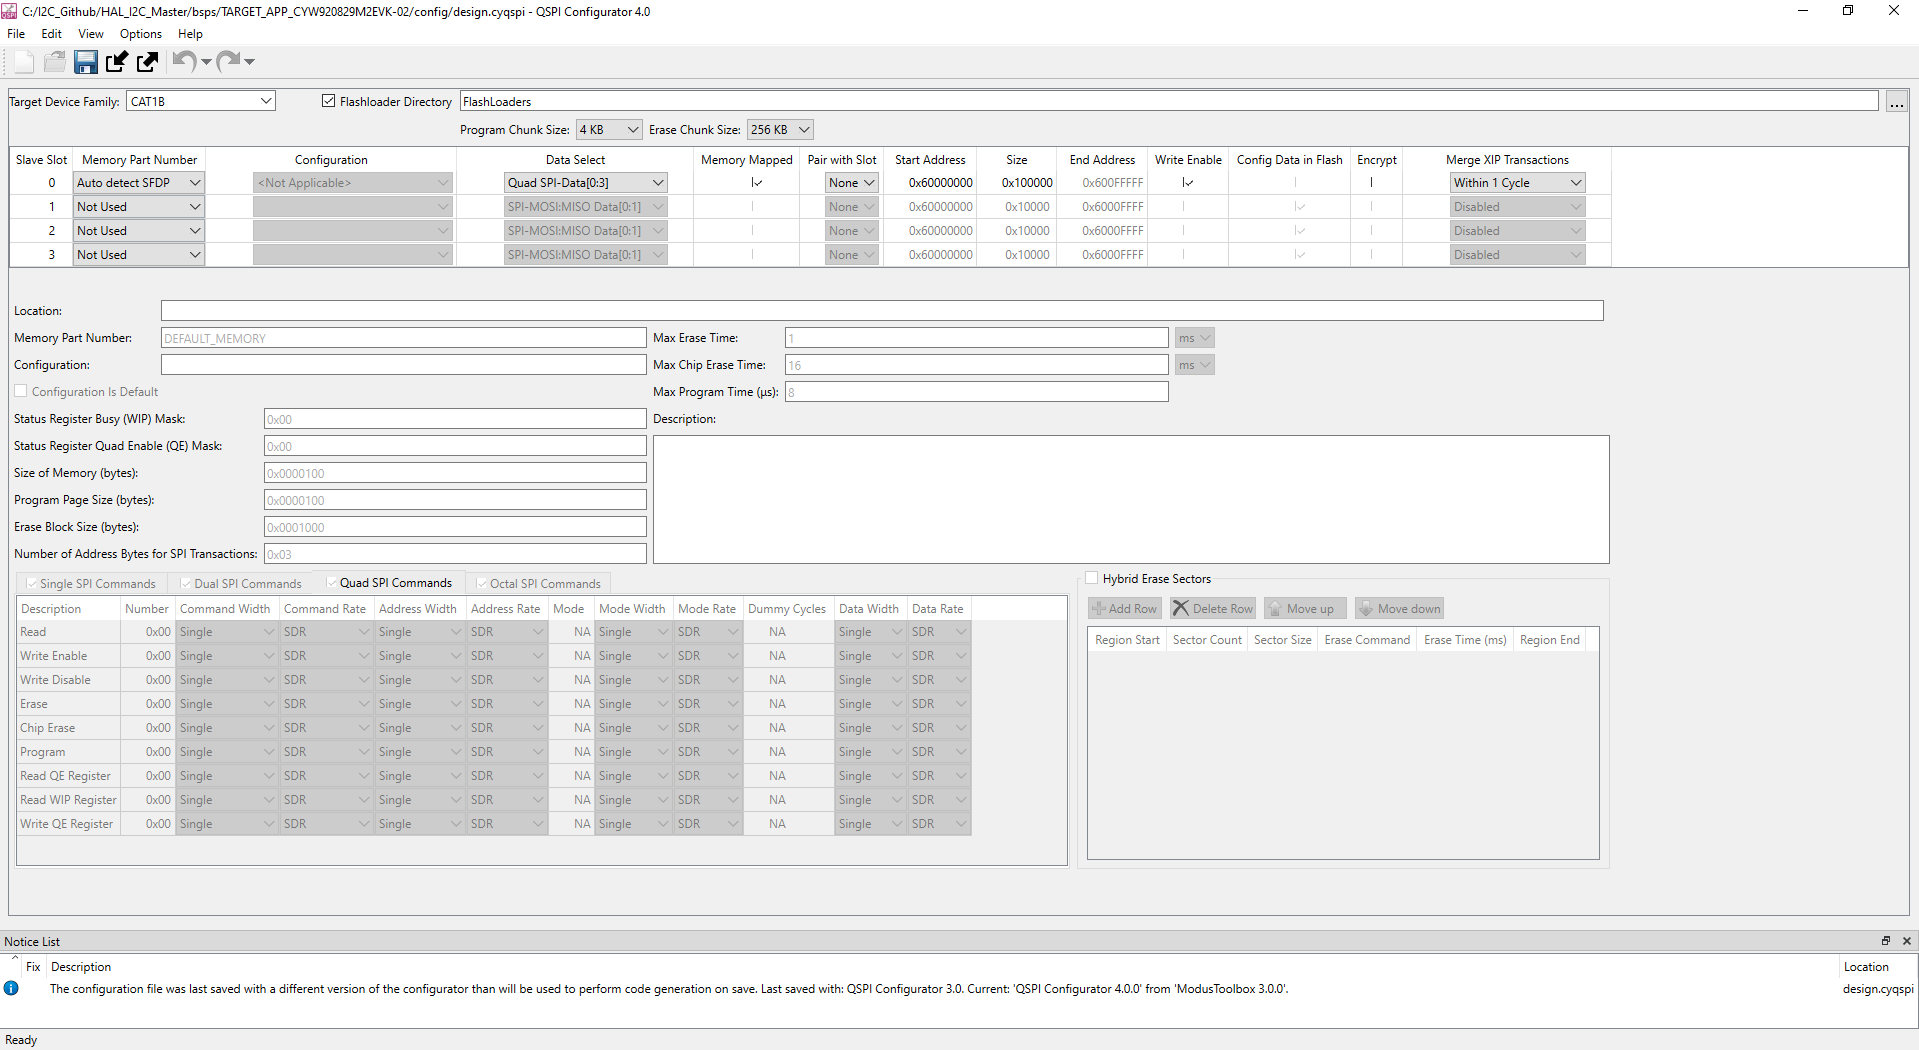The height and width of the screenshot is (1050, 1919).
Task: Click the Fix column header in Notice List
Action: point(33,967)
